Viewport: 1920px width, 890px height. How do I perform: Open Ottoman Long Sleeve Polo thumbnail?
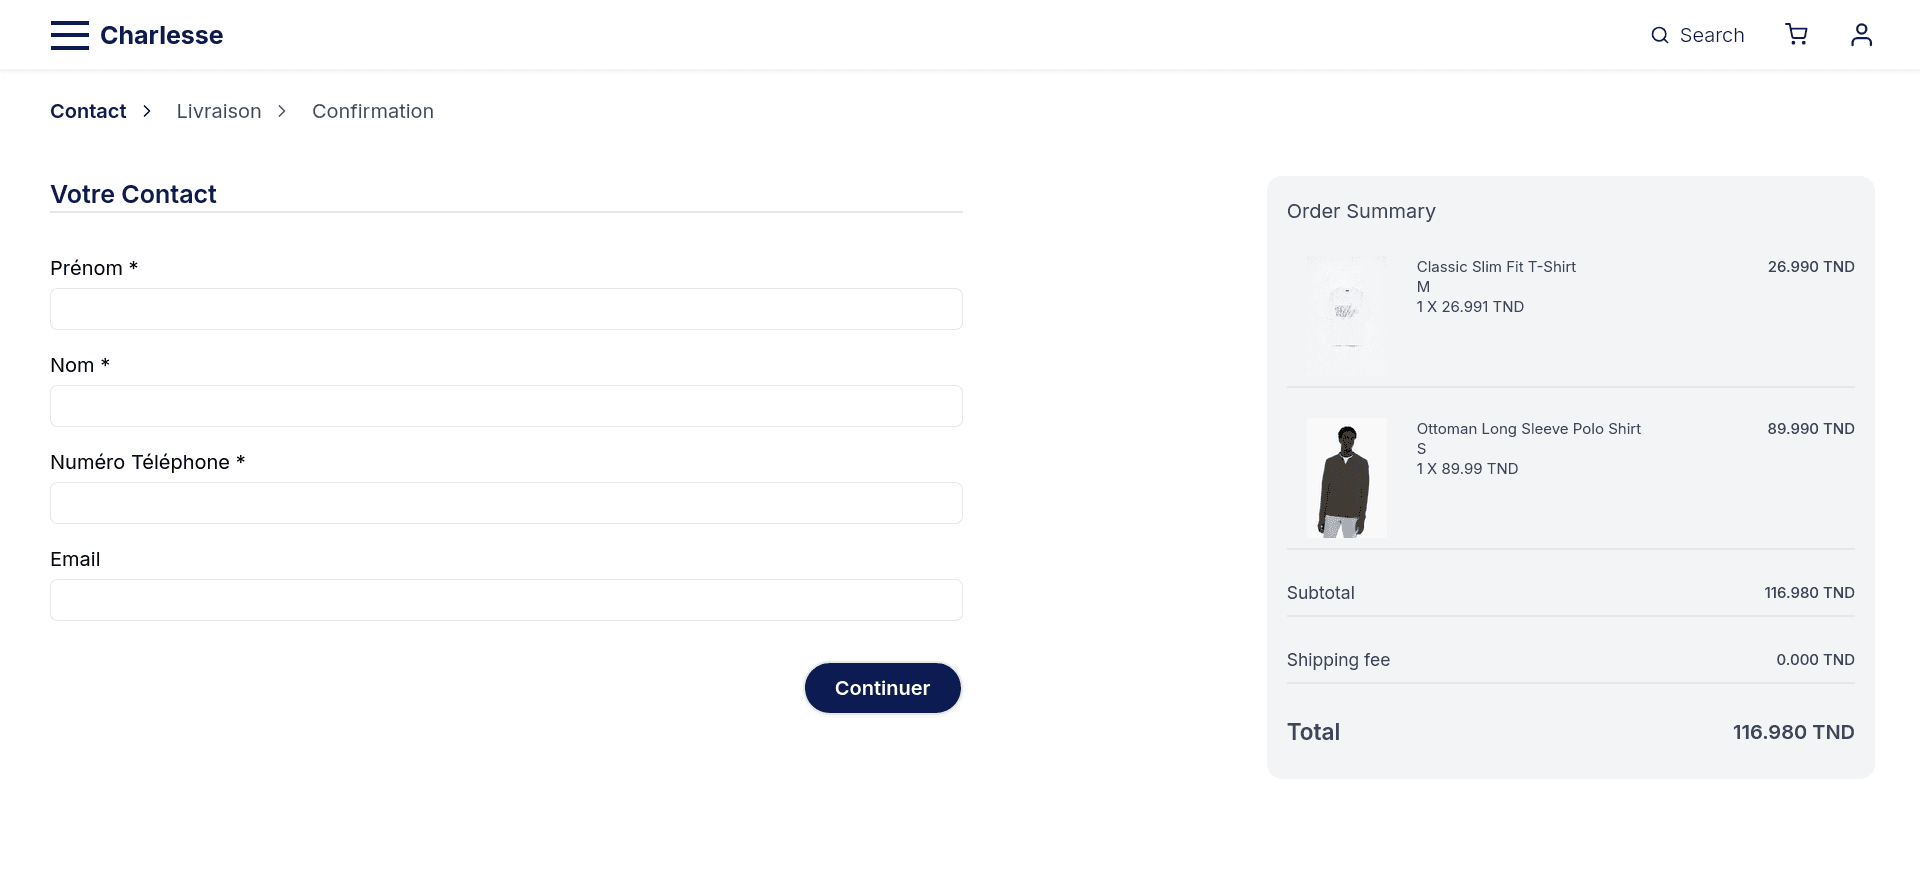[x=1347, y=478]
